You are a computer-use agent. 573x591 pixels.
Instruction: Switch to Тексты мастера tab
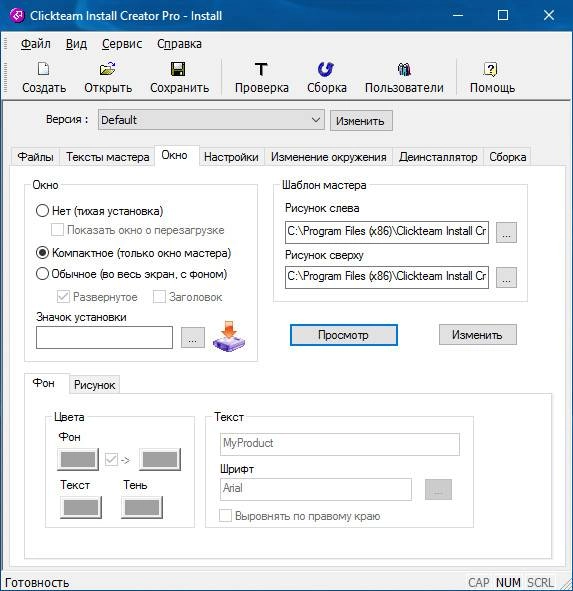coord(107,157)
